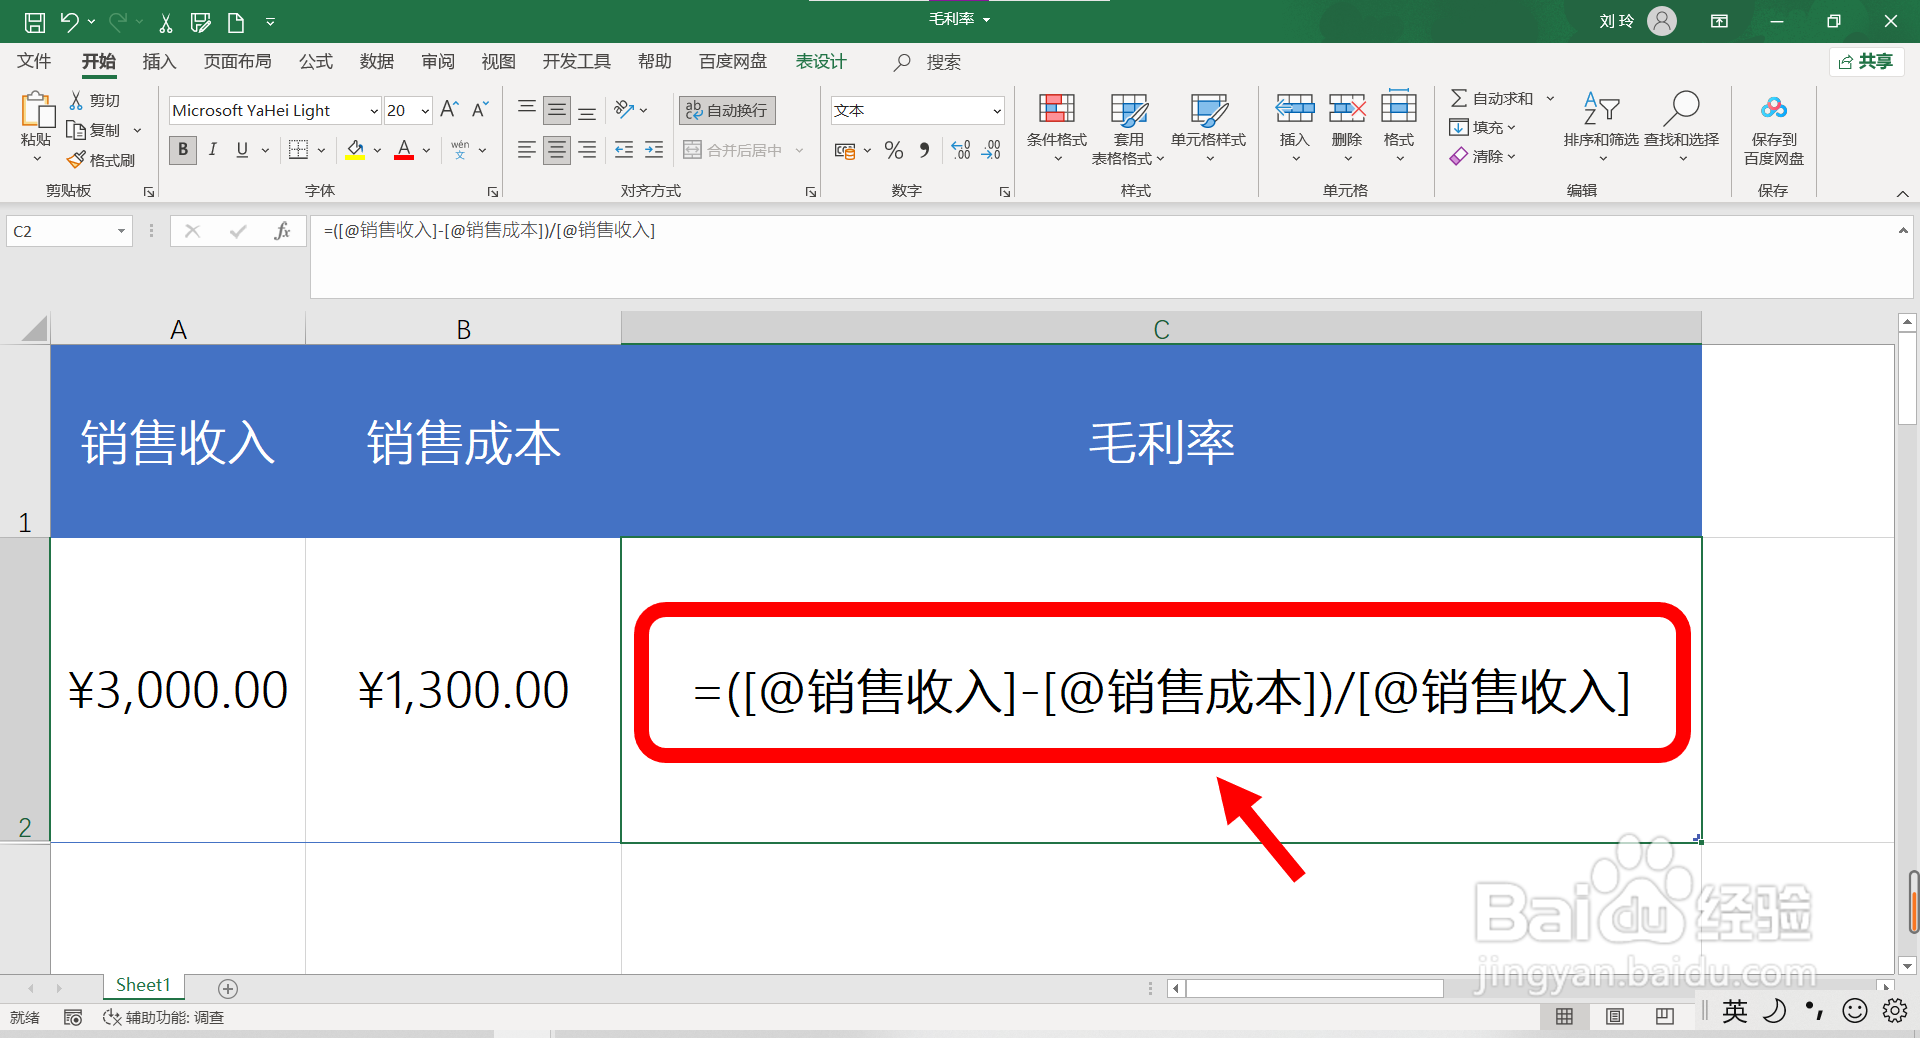Click the horizontal scrollbar track
Image resolution: width=1920 pixels, height=1038 pixels.
tap(1660, 988)
